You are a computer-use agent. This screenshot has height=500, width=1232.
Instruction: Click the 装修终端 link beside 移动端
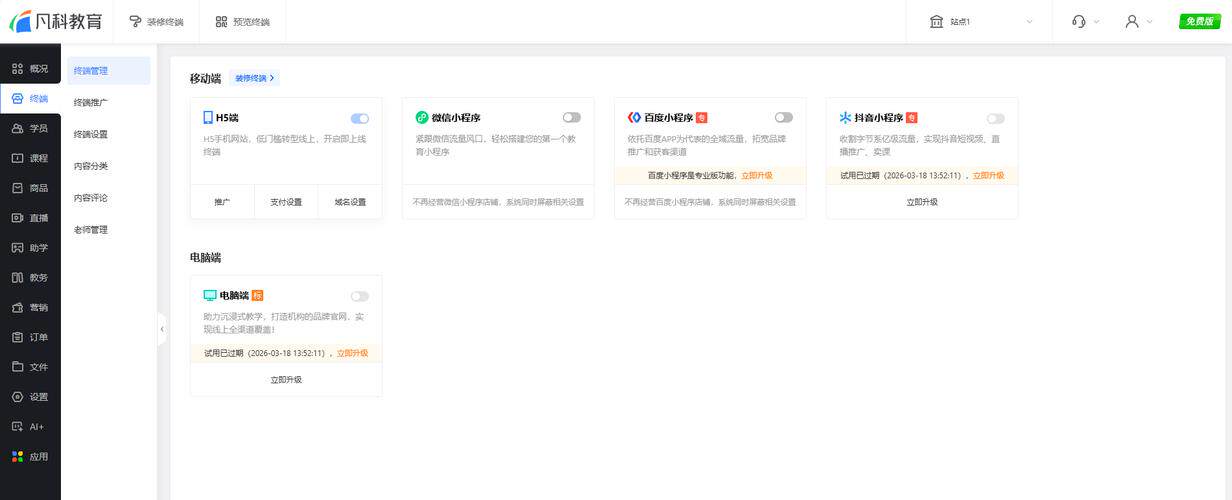(x=254, y=78)
